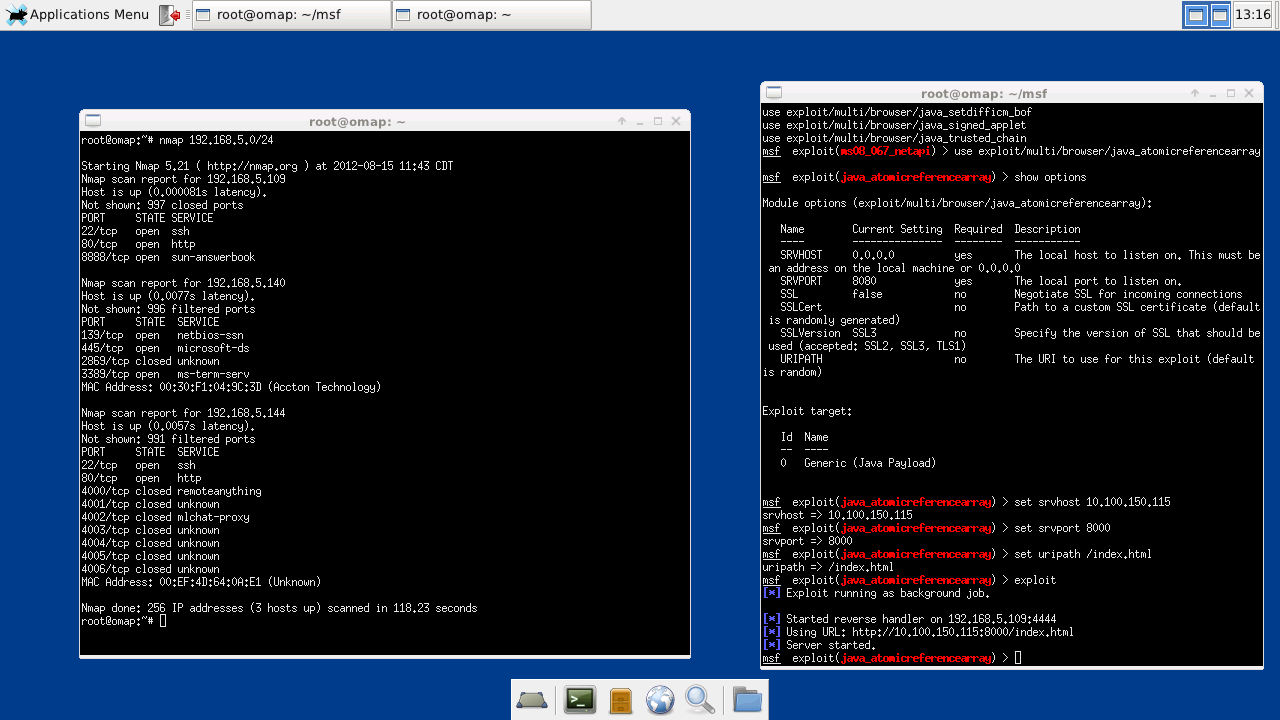Screen dimensions: 1280x720
Task: Click the java_trusted_chain exploit line
Action: [894, 138]
